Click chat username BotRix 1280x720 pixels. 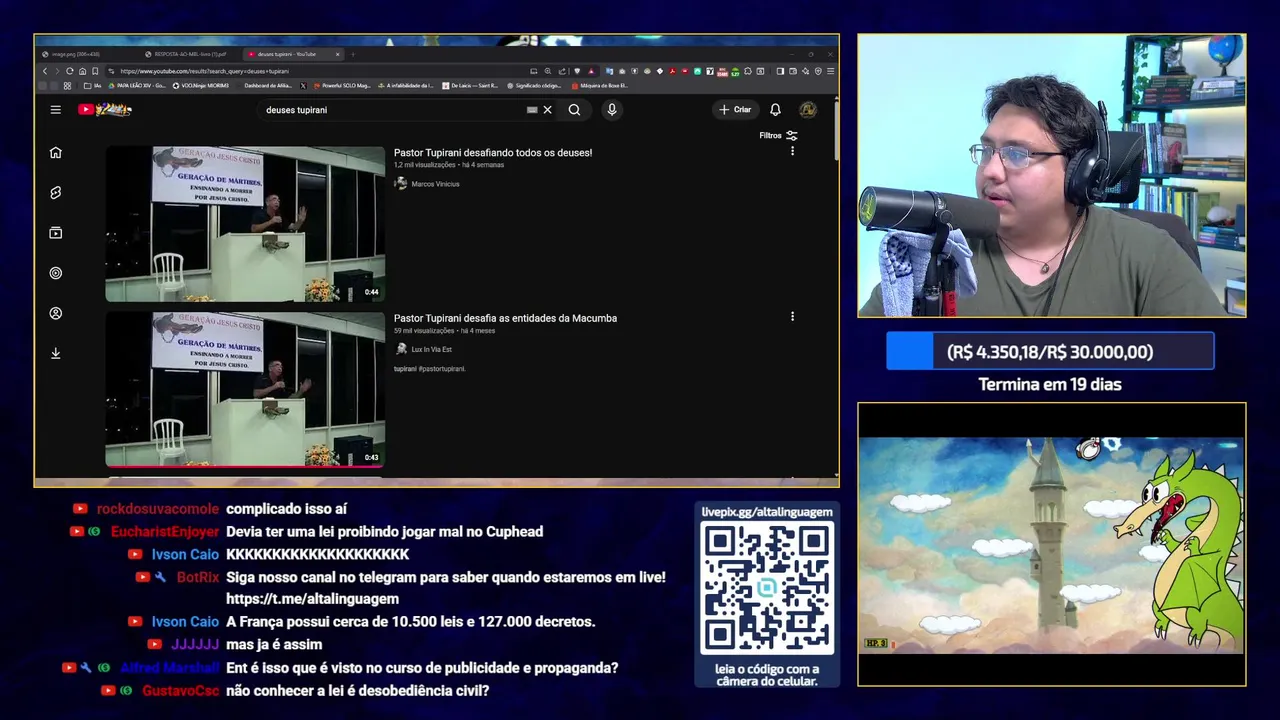click(x=198, y=577)
